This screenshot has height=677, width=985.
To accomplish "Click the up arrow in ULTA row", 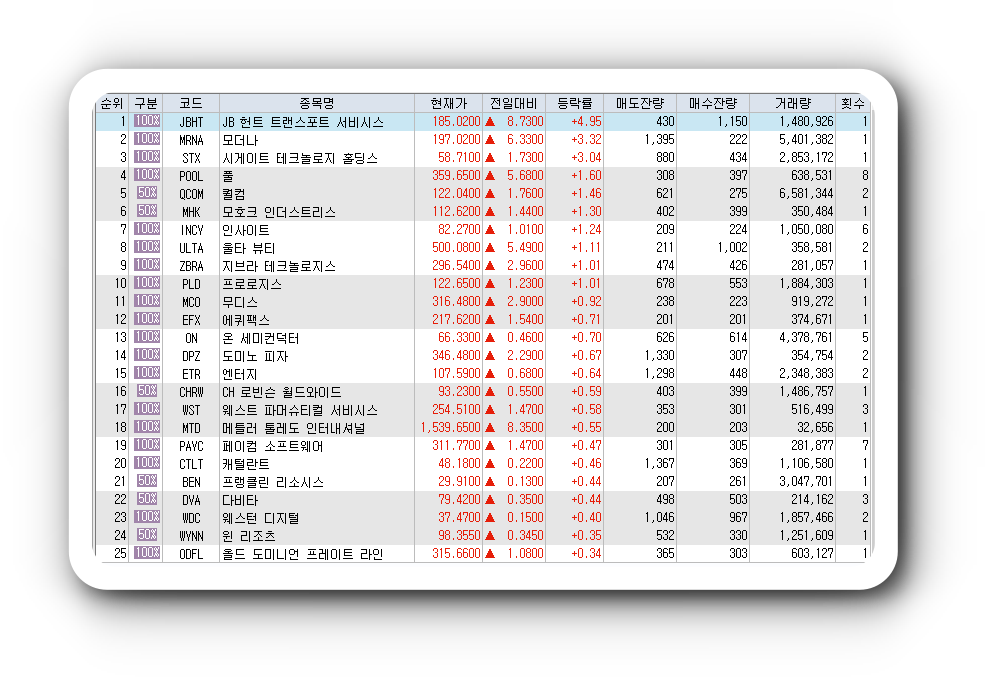I will (490, 247).
